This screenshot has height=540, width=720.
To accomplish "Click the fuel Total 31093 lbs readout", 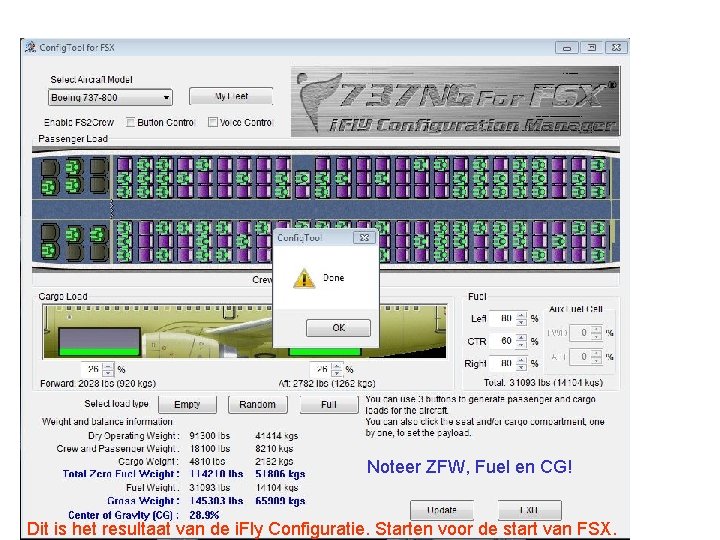I will pos(543,382).
